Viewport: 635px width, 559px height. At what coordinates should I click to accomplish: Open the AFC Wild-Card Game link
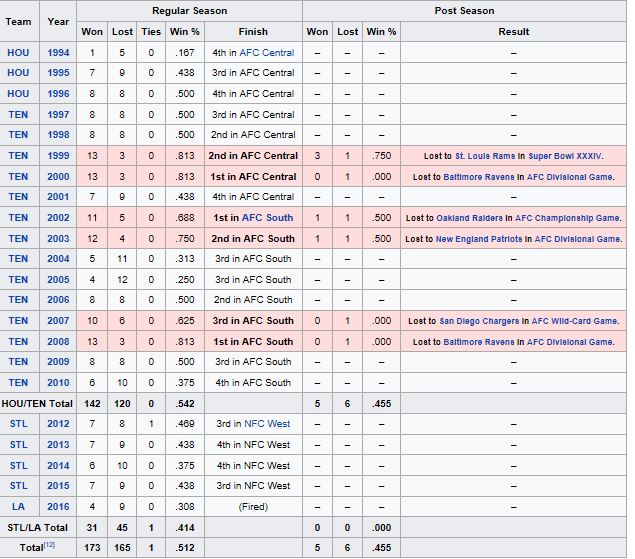pos(575,321)
